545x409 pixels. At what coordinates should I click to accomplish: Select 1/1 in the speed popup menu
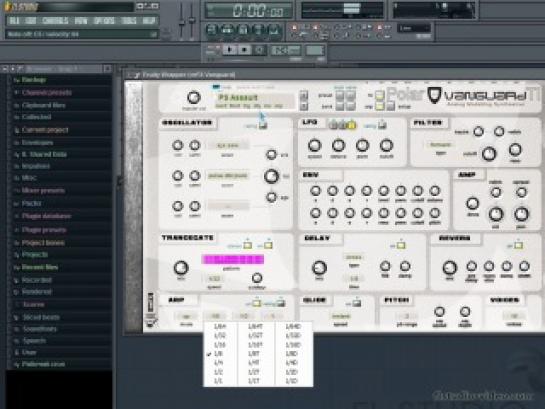tap(219, 381)
